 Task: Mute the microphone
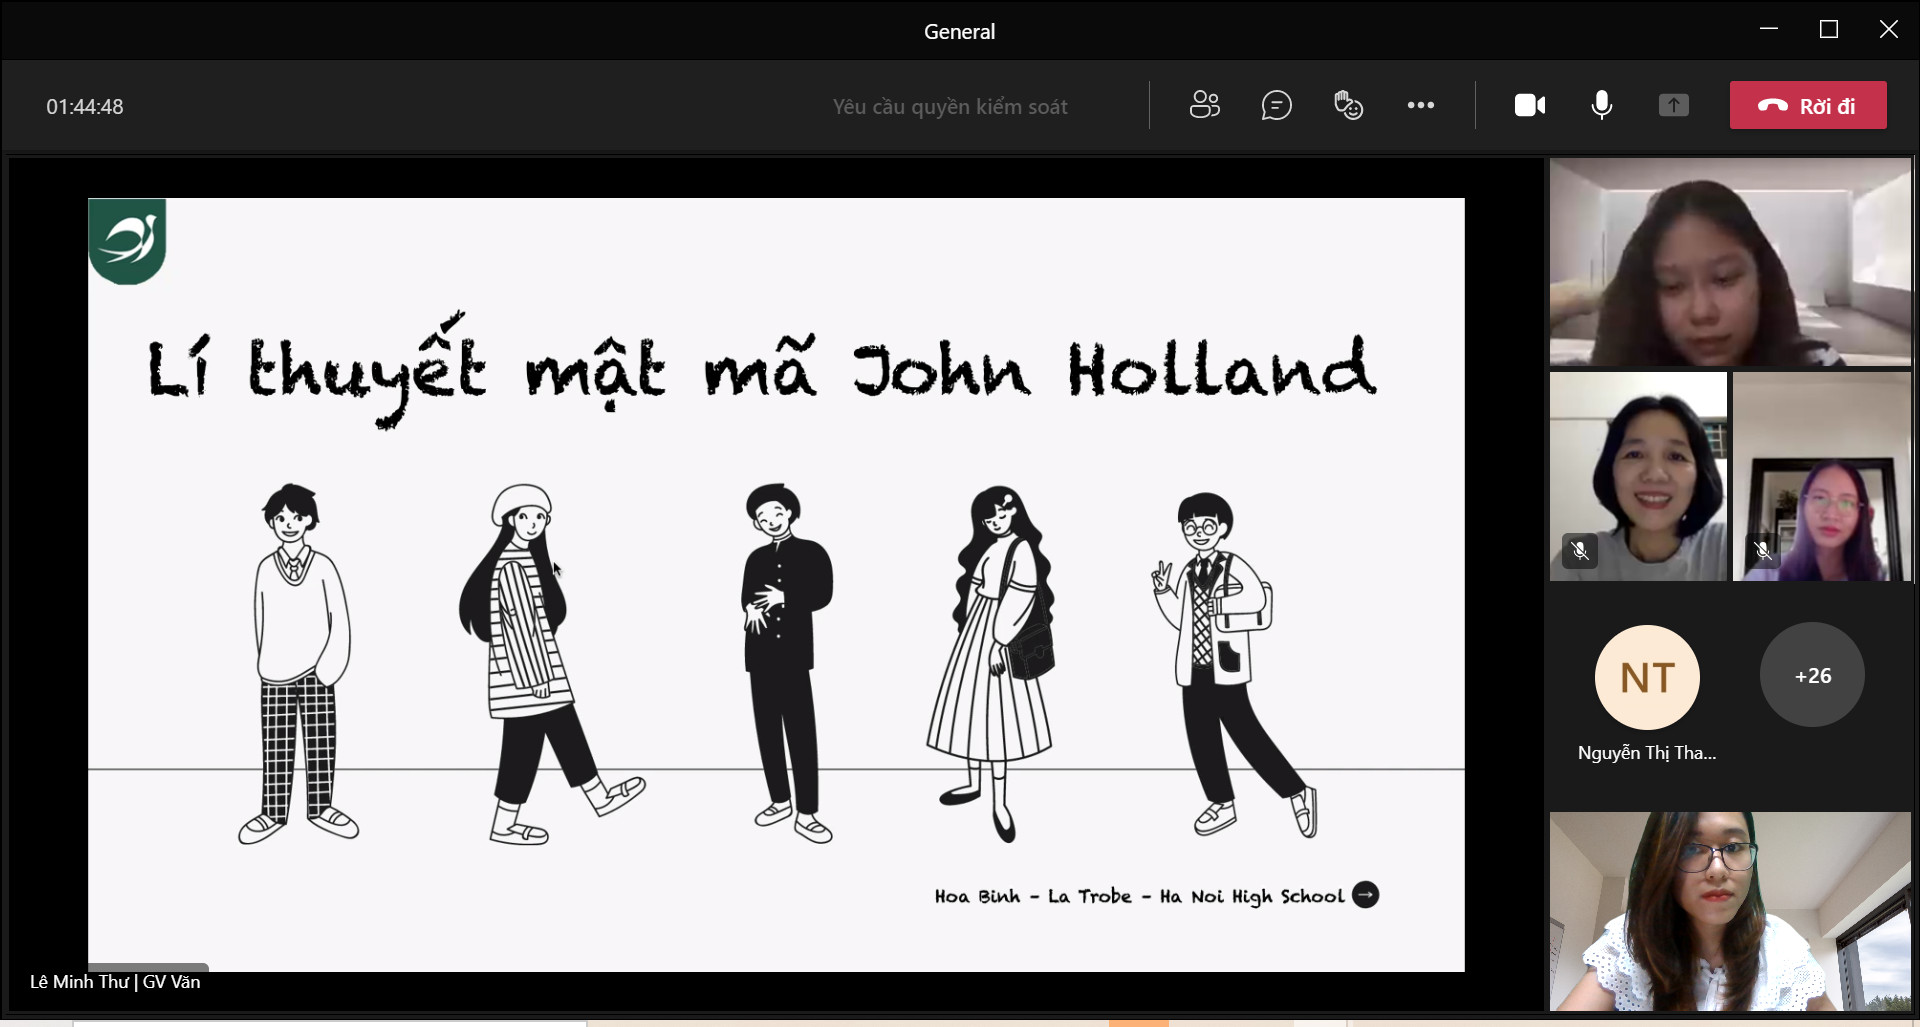[1601, 105]
